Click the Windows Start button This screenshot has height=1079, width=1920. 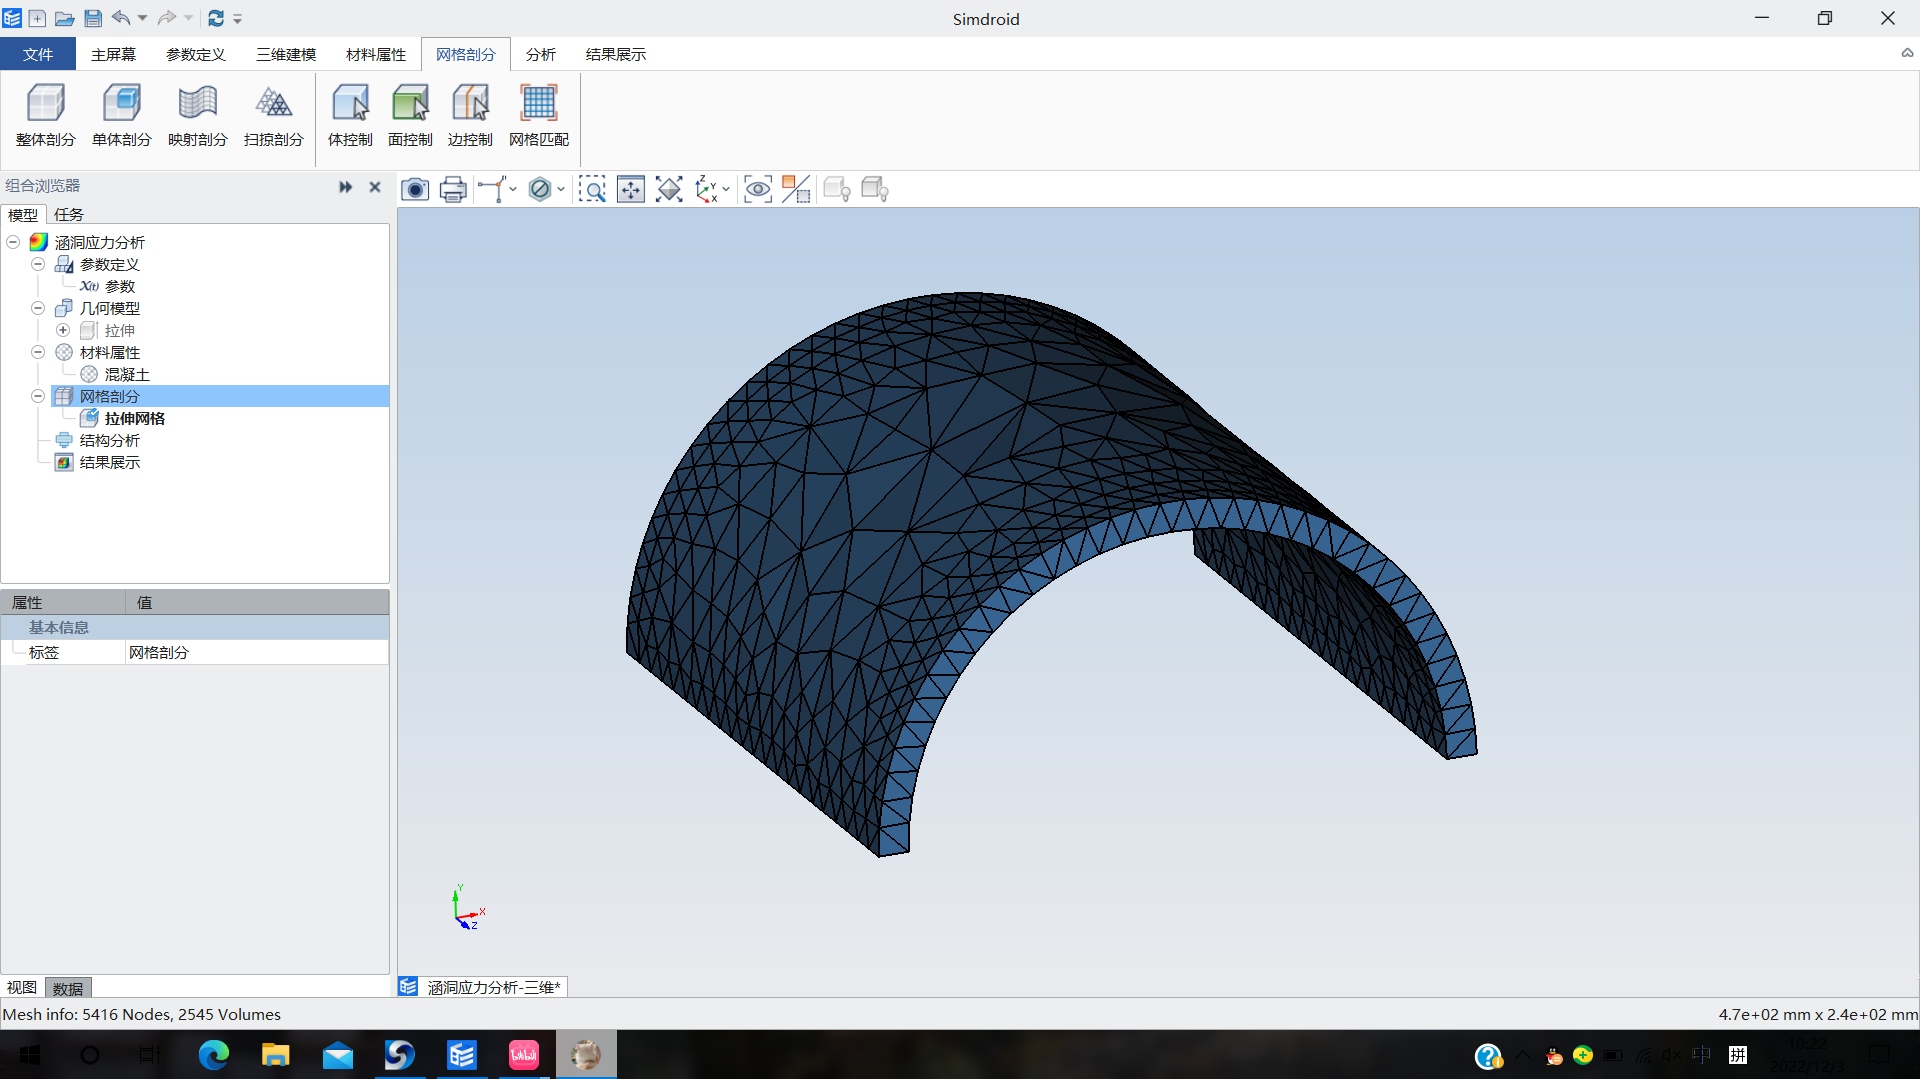(30, 1055)
